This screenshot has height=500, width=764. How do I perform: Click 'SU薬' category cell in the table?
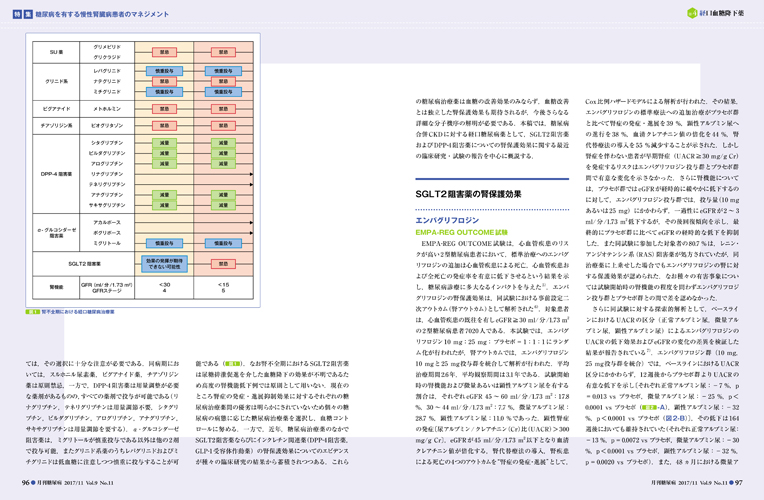pyautogui.click(x=56, y=52)
